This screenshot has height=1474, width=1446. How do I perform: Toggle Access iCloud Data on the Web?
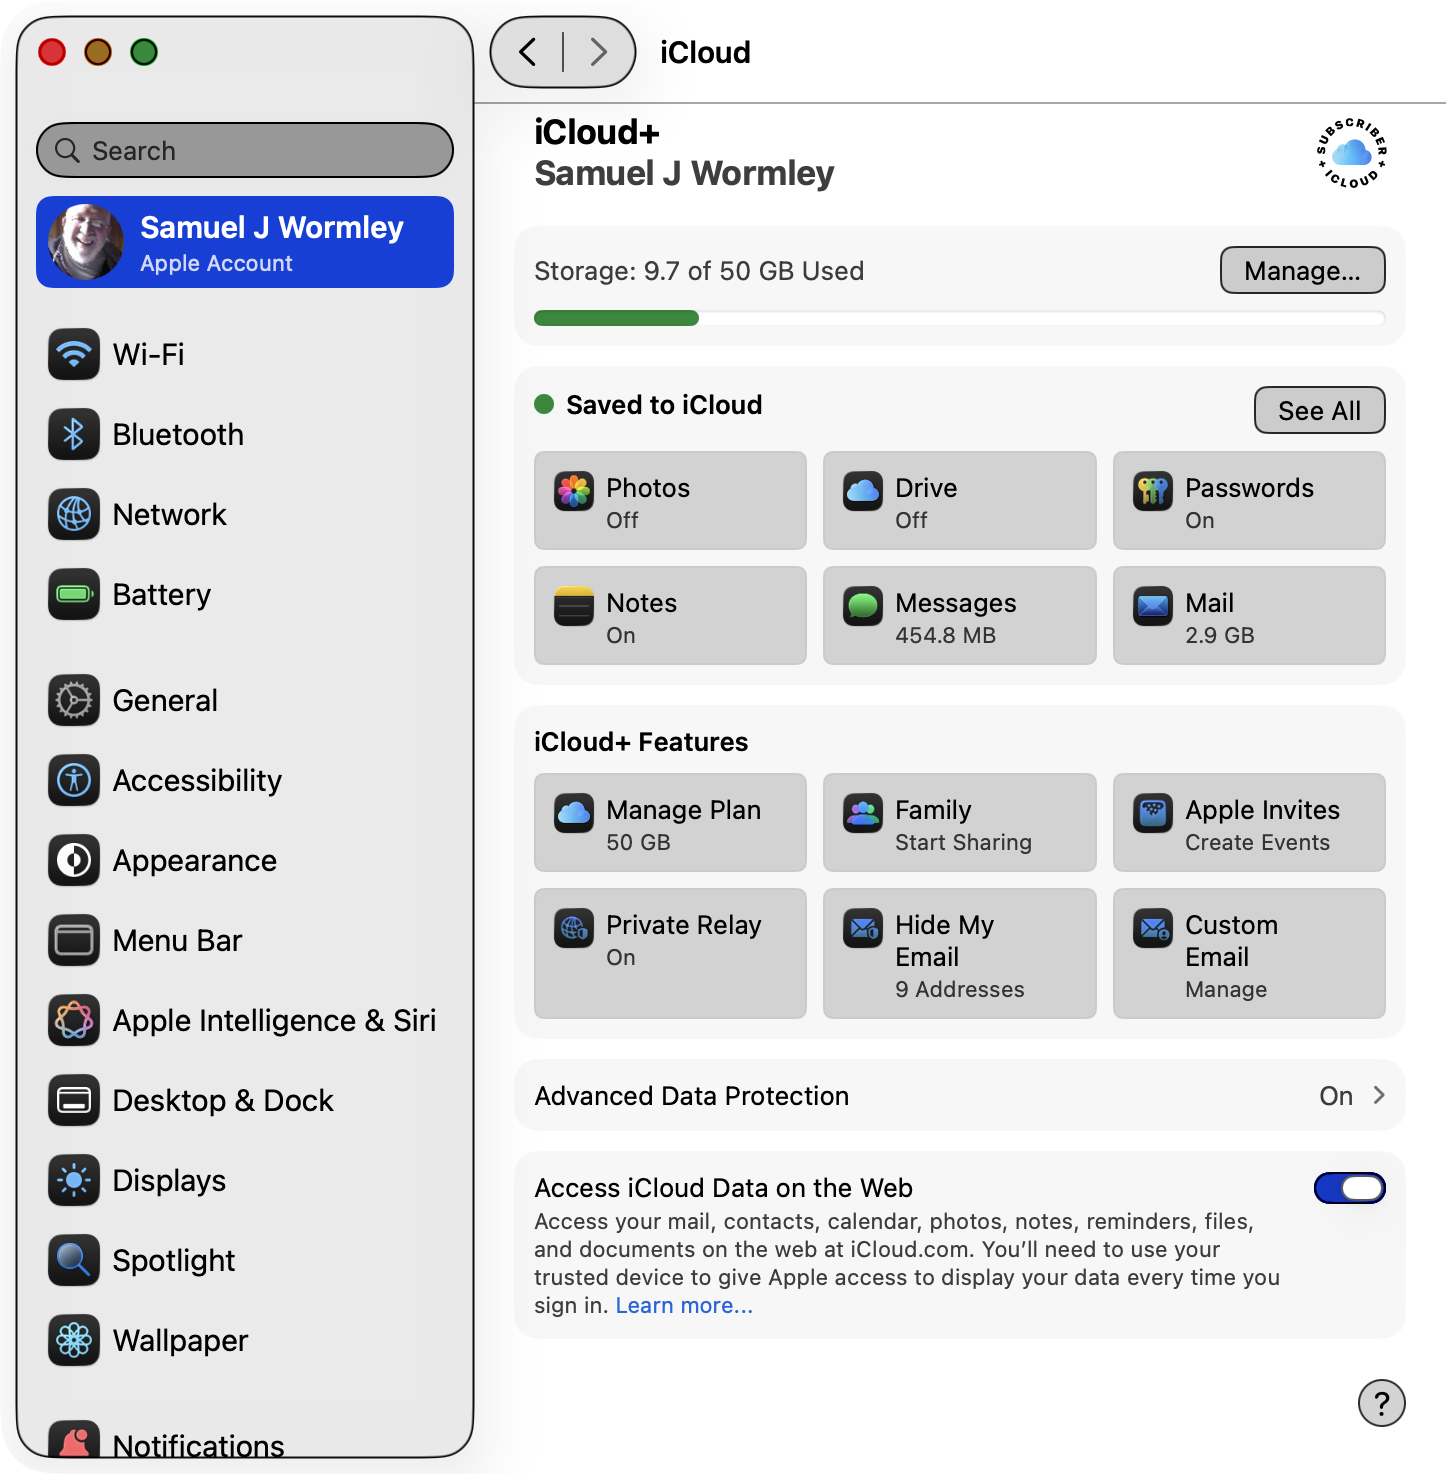[1349, 1188]
